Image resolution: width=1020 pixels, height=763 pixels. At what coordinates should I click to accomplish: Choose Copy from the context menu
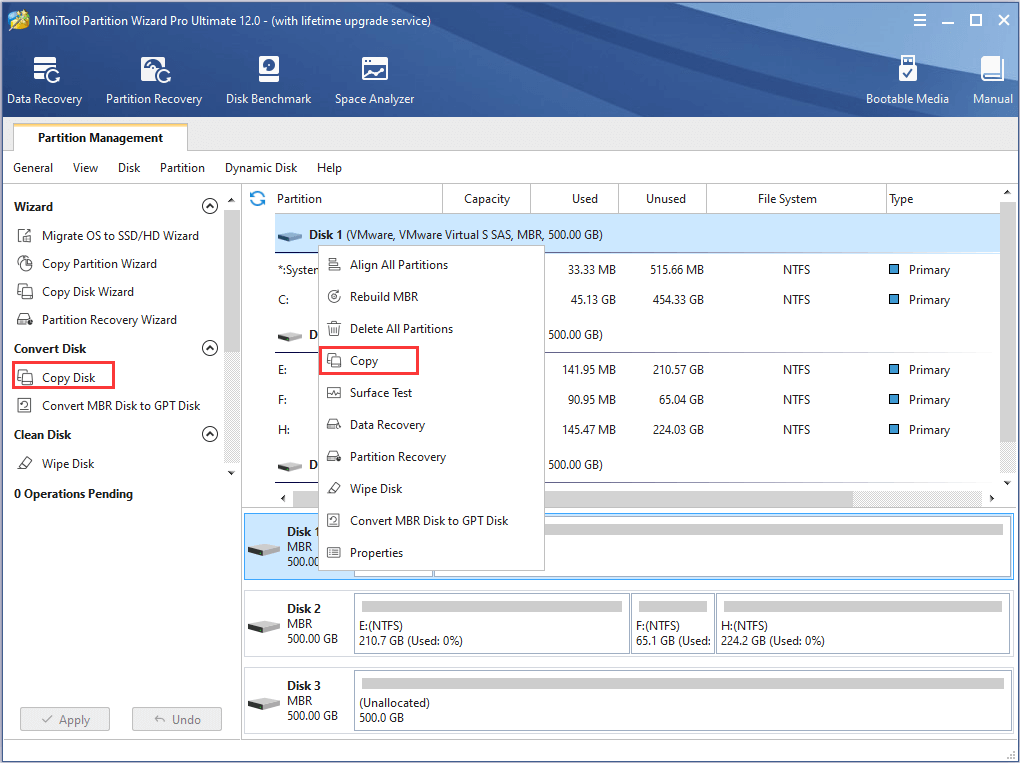point(364,361)
